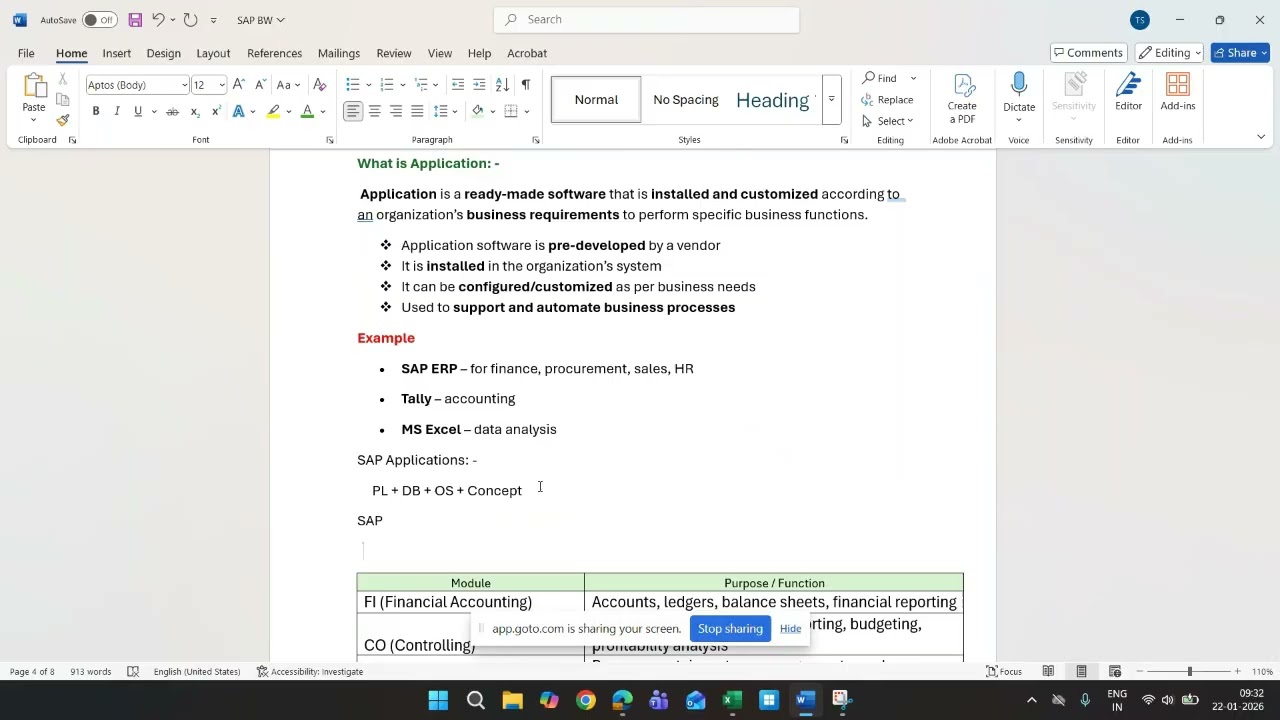Screen dimensions: 1280x720
Task: Open Change Case dropdown
Action: coord(289,85)
